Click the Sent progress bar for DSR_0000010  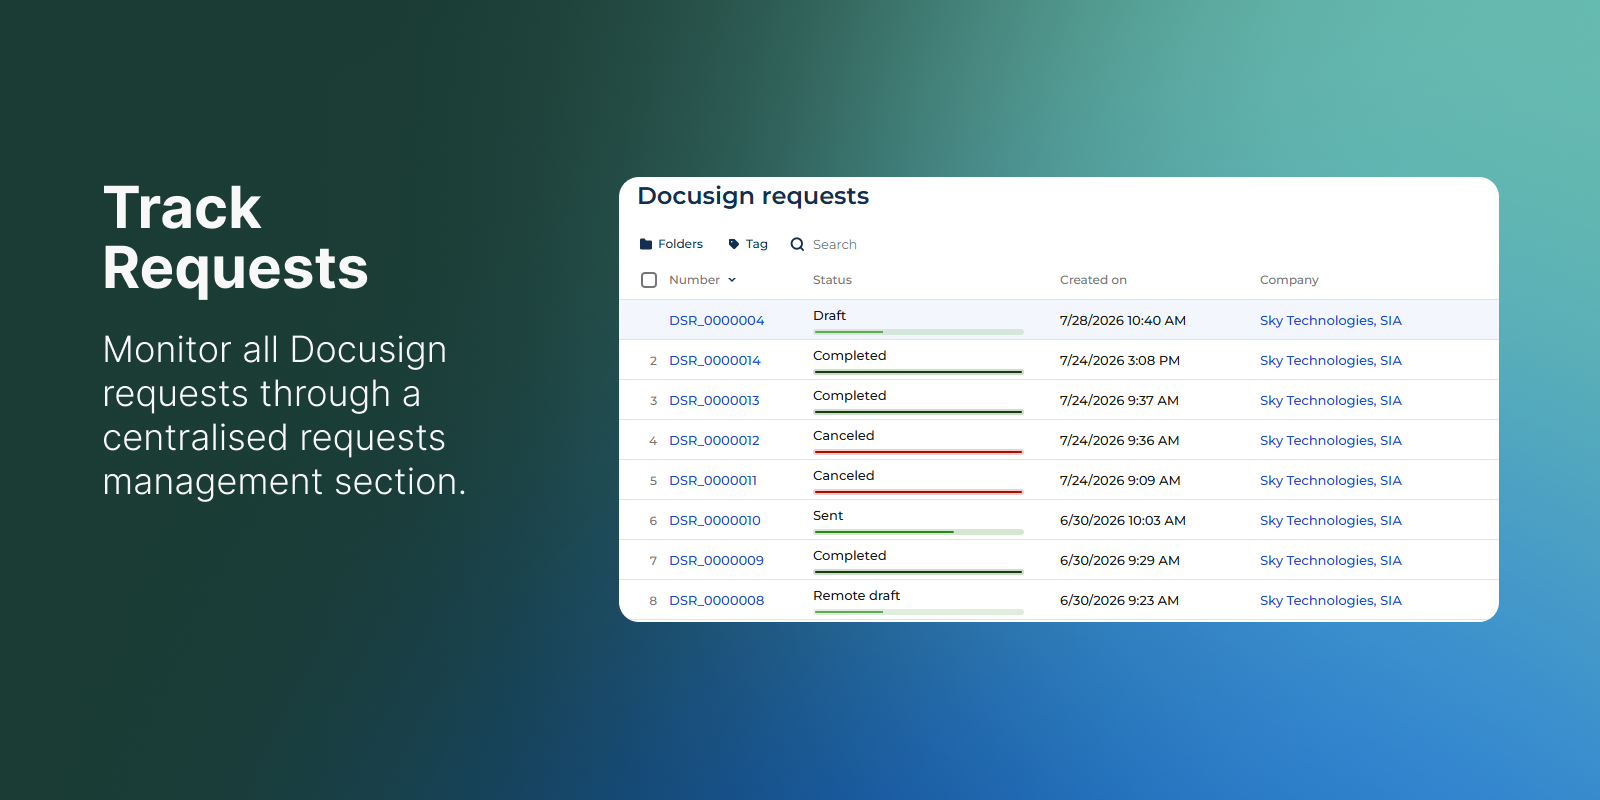click(x=918, y=532)
